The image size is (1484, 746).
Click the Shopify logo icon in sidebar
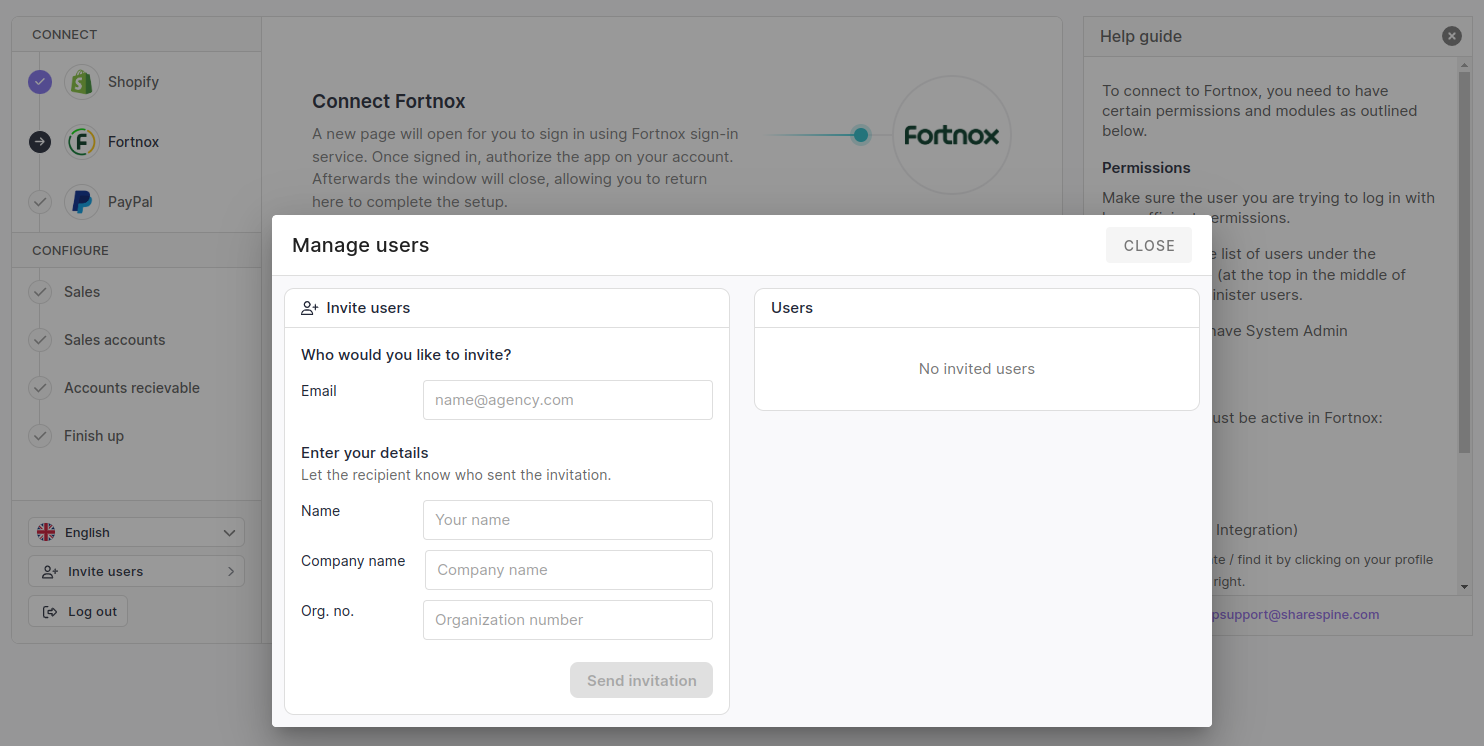pyautogui.click(x=82, y=82)
